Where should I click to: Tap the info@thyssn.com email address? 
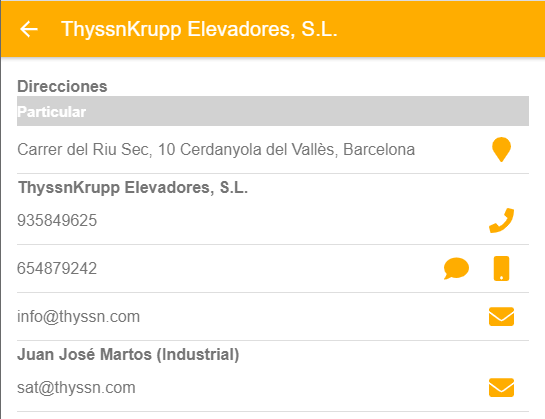coord(79,317)
